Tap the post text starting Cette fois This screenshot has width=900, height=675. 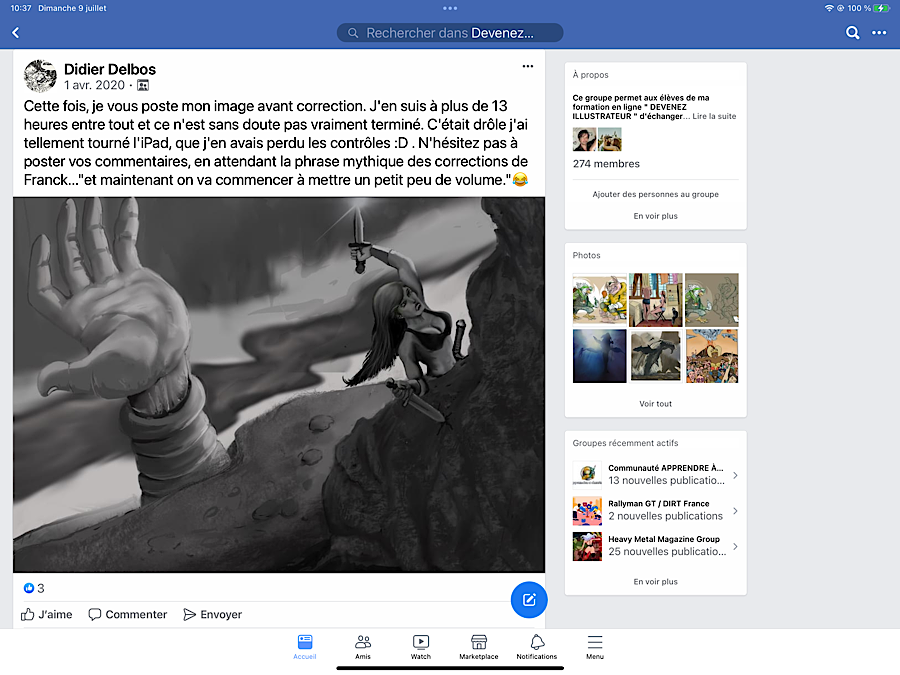tap(276, 143)
